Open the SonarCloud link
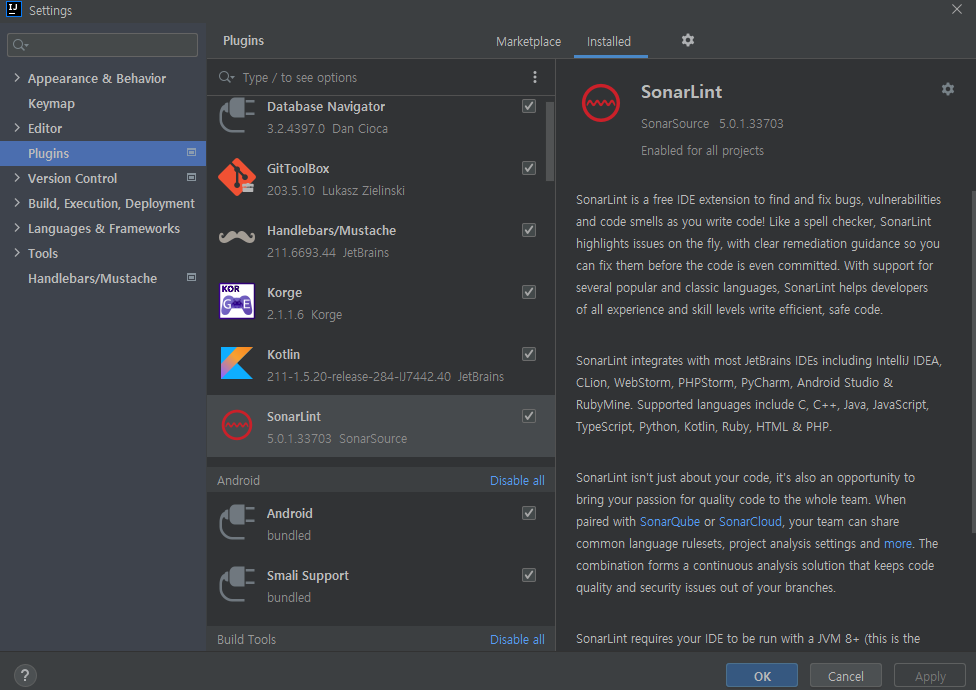 [x=750, y=521]
